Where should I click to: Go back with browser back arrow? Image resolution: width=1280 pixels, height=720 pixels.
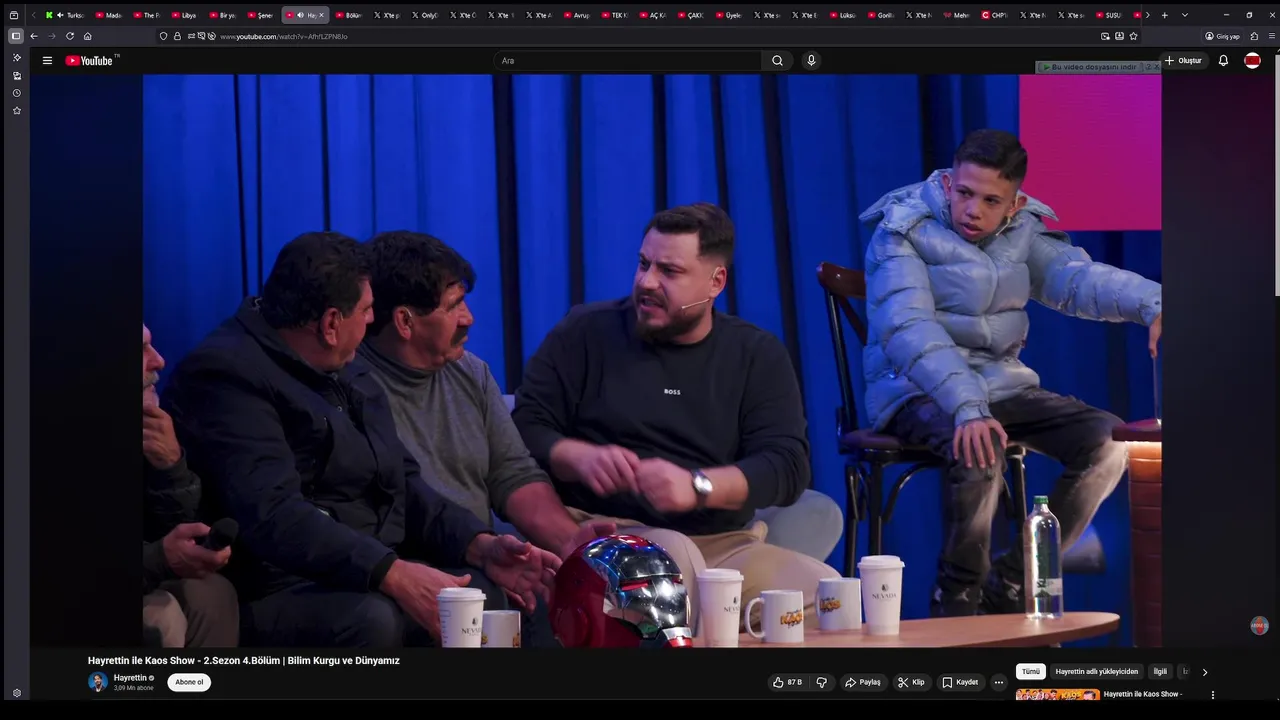[x=34, y=36]
